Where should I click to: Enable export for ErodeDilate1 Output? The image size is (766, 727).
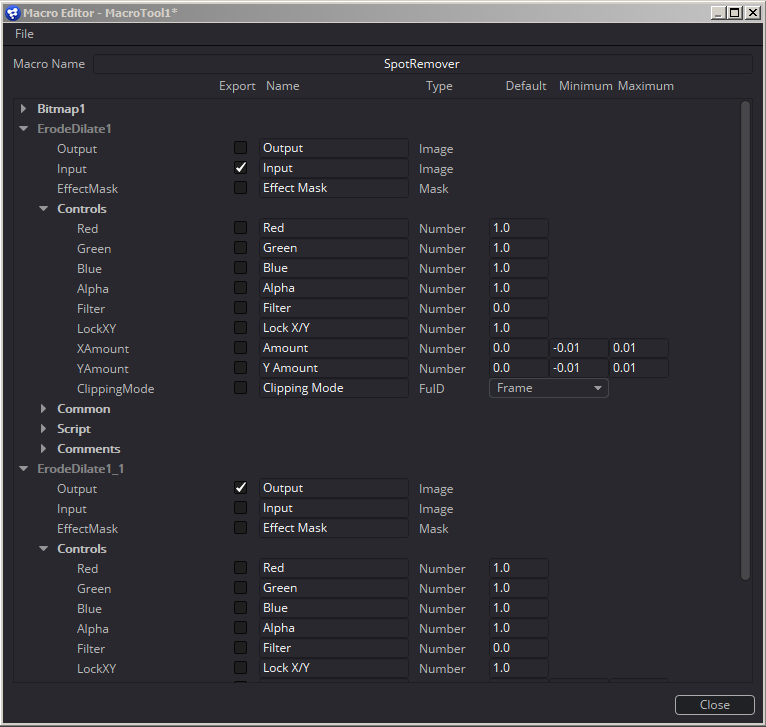point(240,148)
